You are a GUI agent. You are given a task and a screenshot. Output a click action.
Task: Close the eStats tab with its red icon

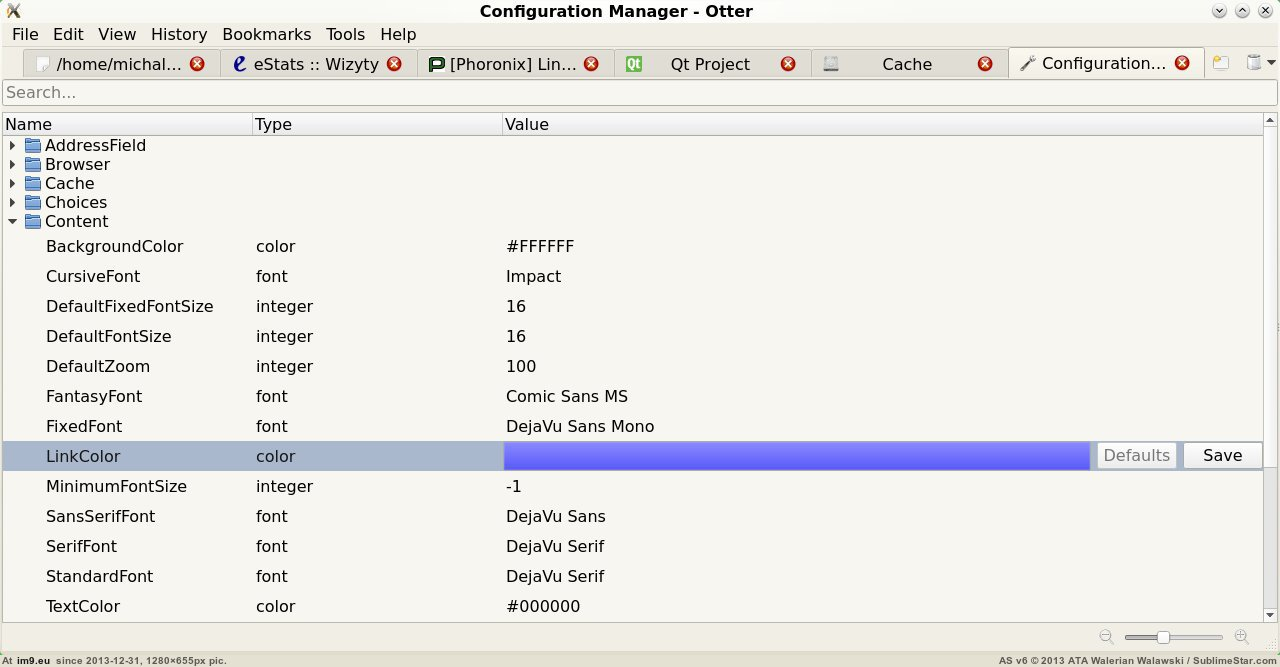394,64
